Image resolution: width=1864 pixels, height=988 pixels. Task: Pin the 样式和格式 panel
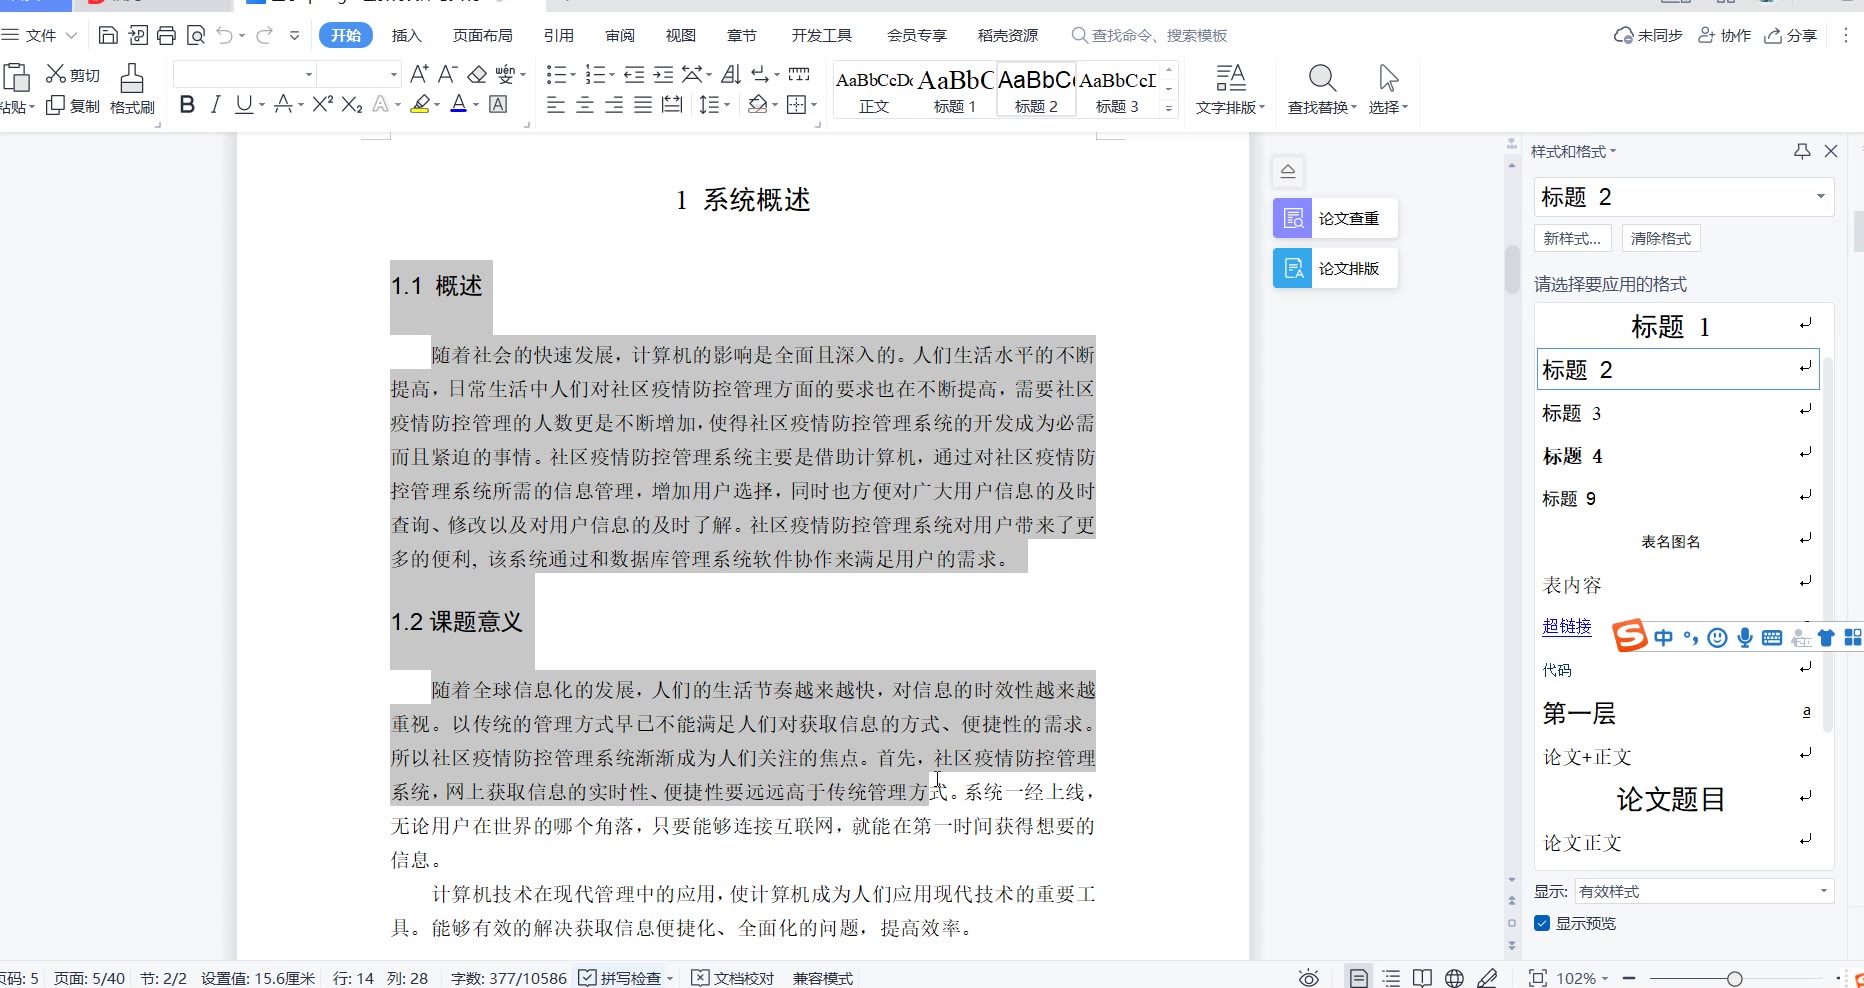coord(1802,151)
